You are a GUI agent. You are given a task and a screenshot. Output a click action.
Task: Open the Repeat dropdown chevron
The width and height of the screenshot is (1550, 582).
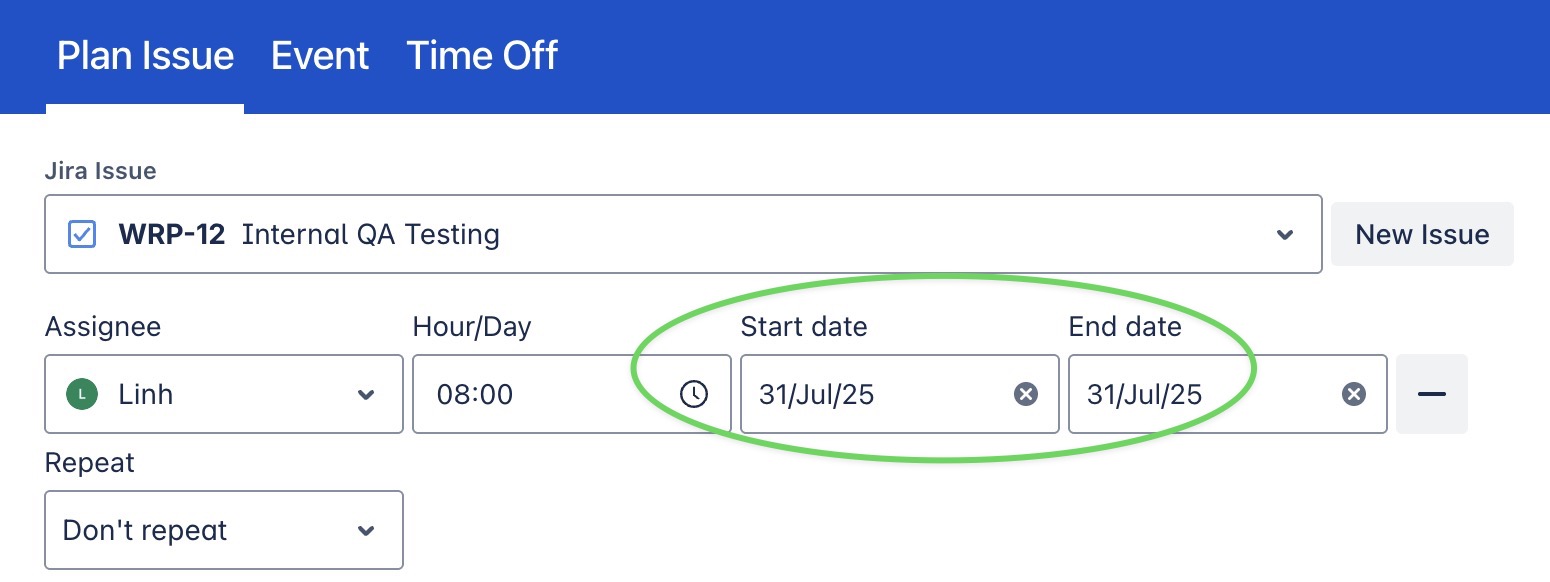(x=365, y=530)
